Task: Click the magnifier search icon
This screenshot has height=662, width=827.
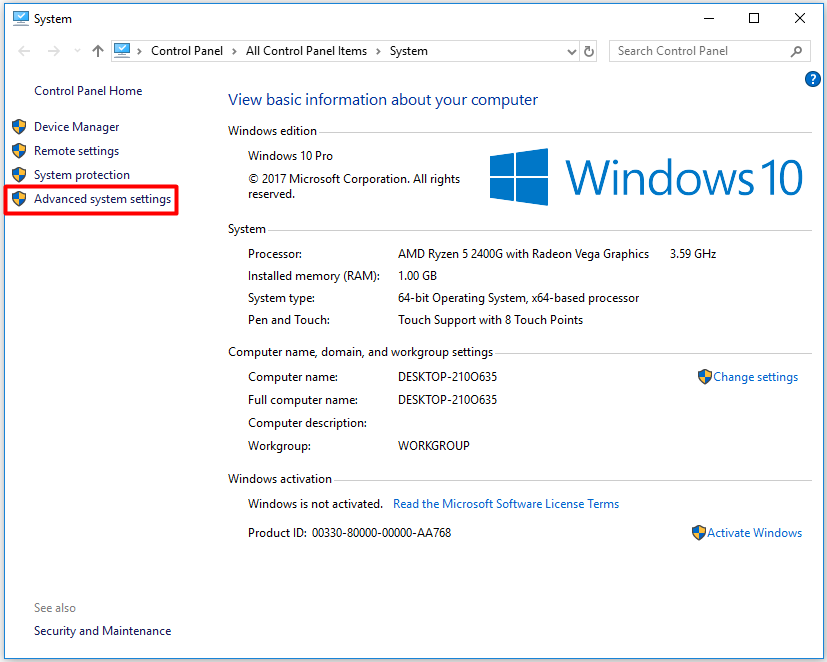Action: pyautogui.click(x=796, y=51)
